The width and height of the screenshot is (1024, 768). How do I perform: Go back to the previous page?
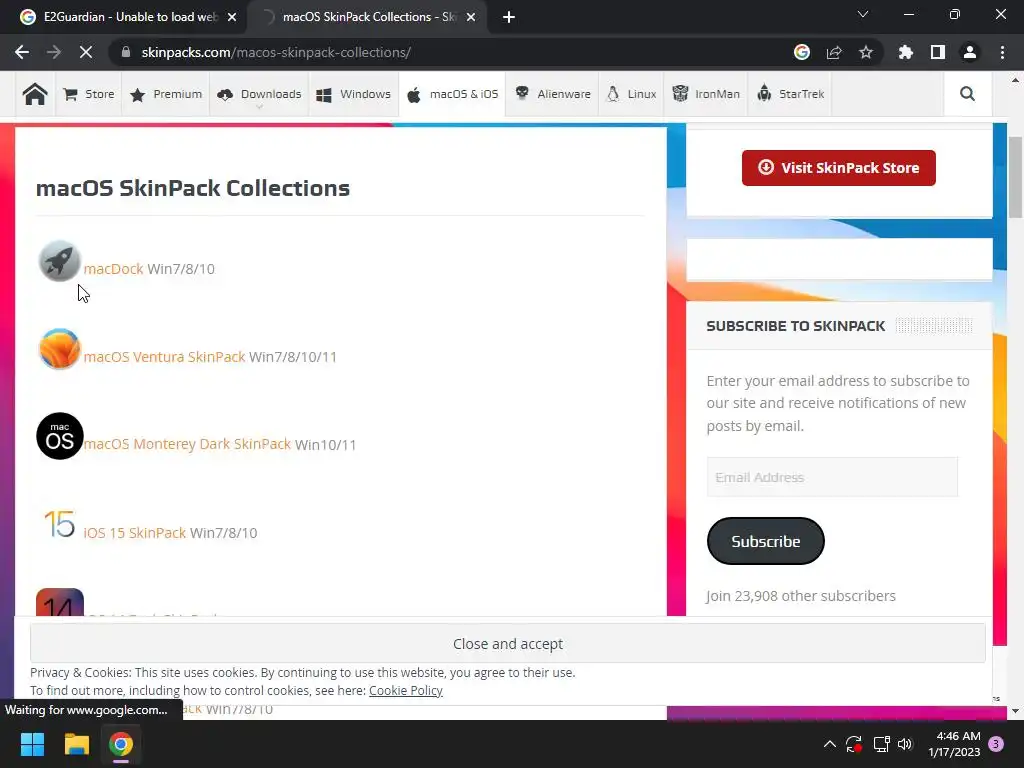(22, 52)
